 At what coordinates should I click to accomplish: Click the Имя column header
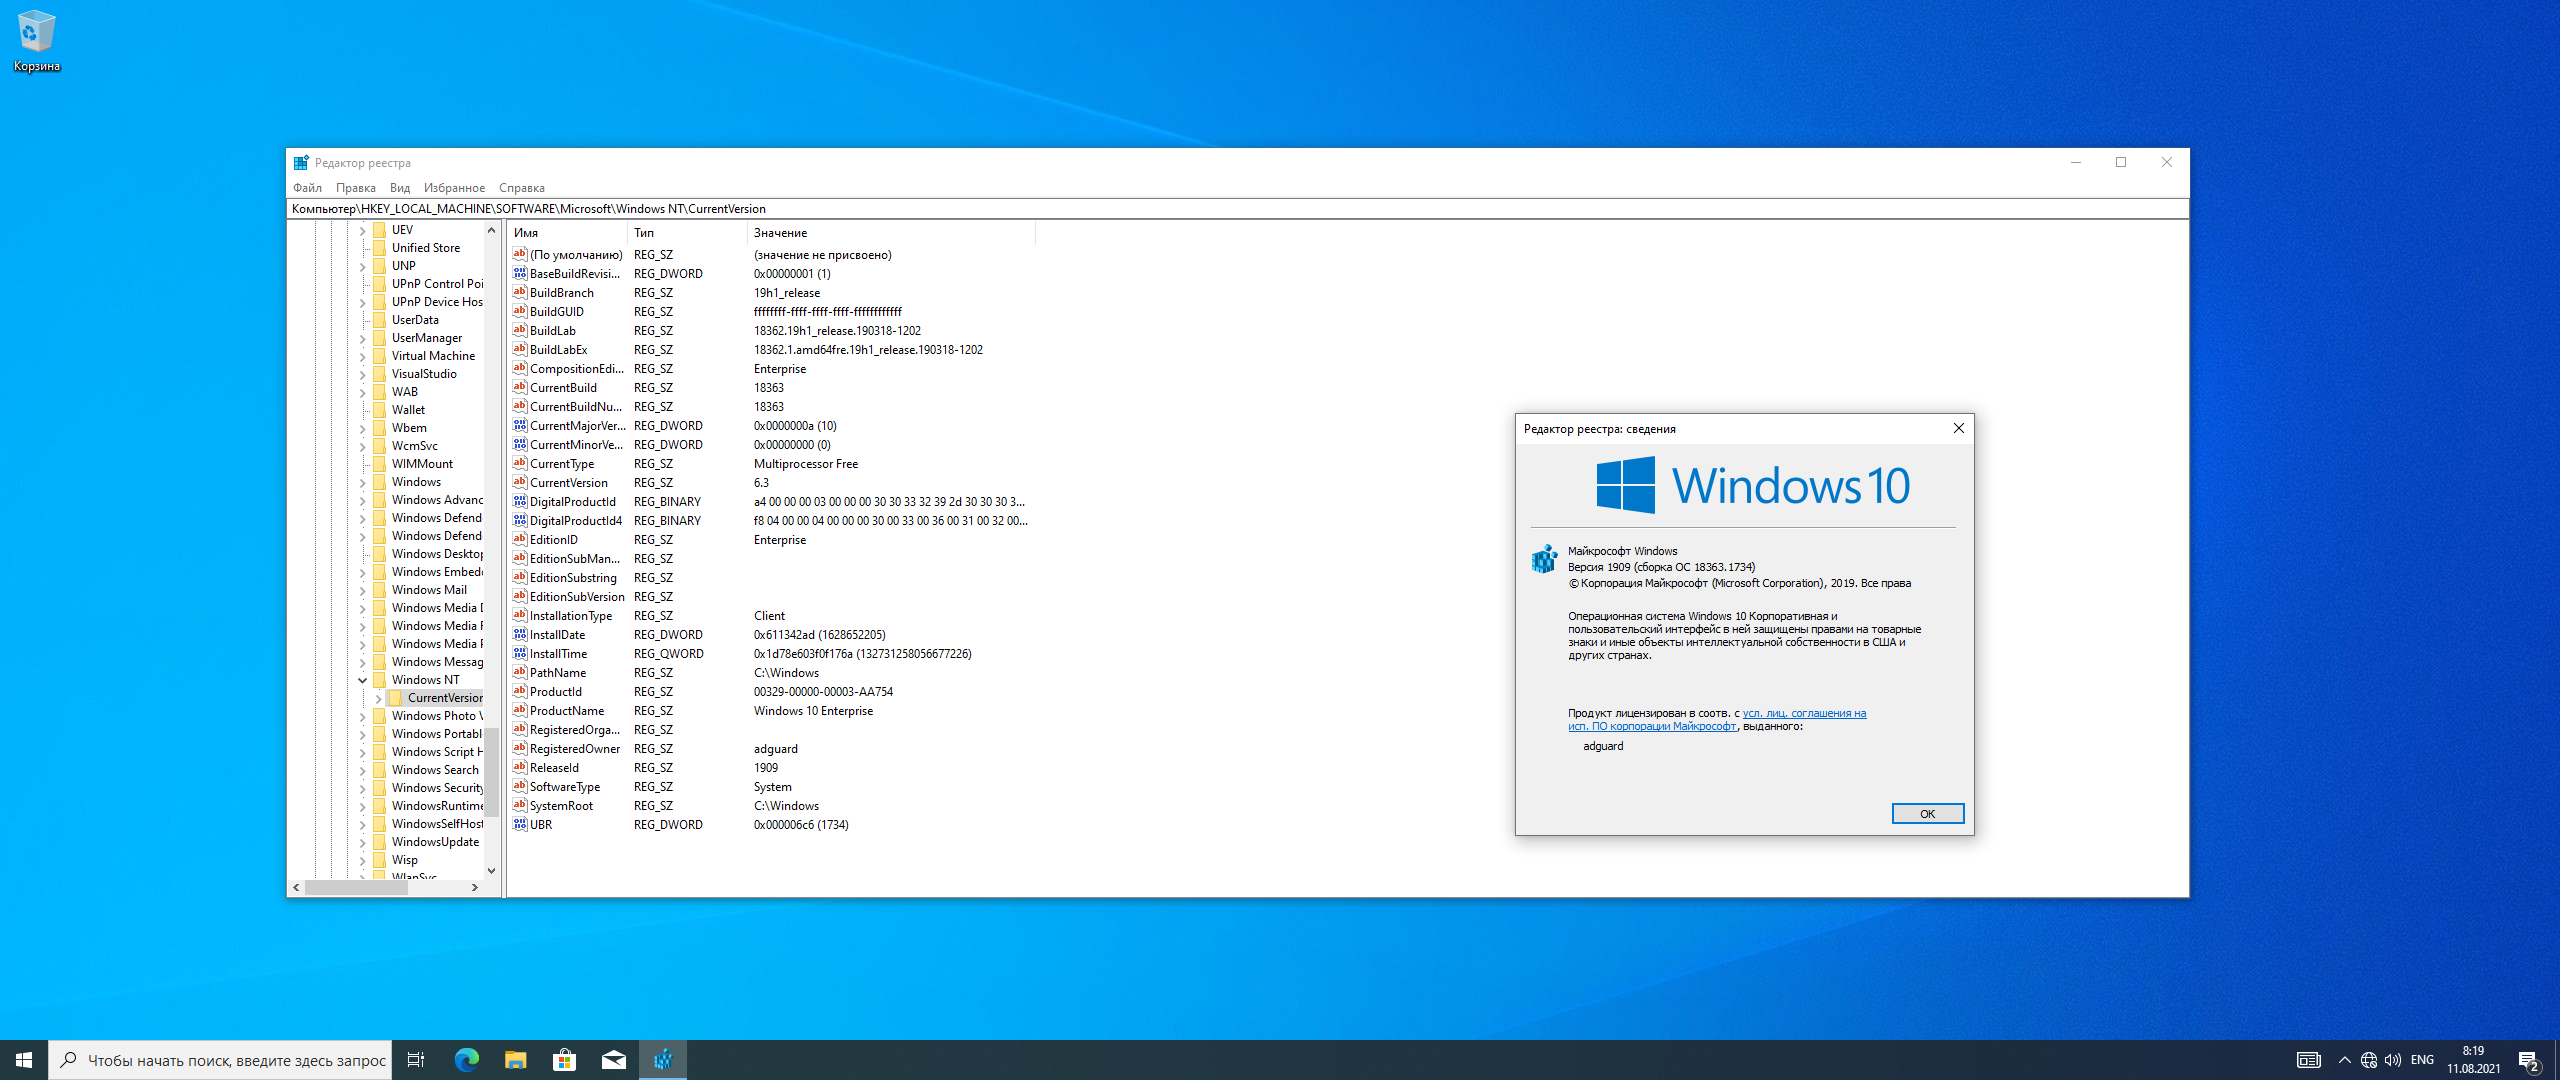point(568,233)
